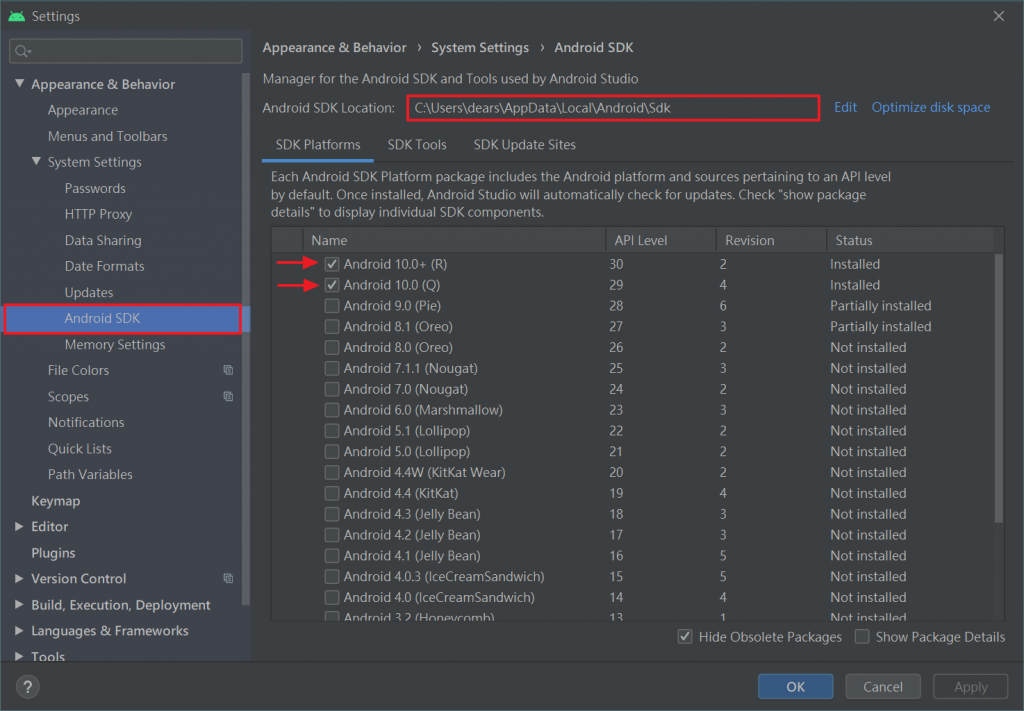Viewport: 1024px width, 711px height.
Task: Collapse the Appearance & Behavior tree node
Action: (x=20, y=84)
